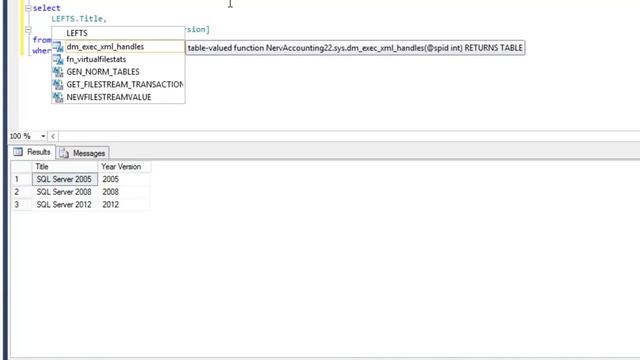Click function icon beside GEN_NORM_TABLES
Screen dimensions: 640x360
[x=58, y=72]
